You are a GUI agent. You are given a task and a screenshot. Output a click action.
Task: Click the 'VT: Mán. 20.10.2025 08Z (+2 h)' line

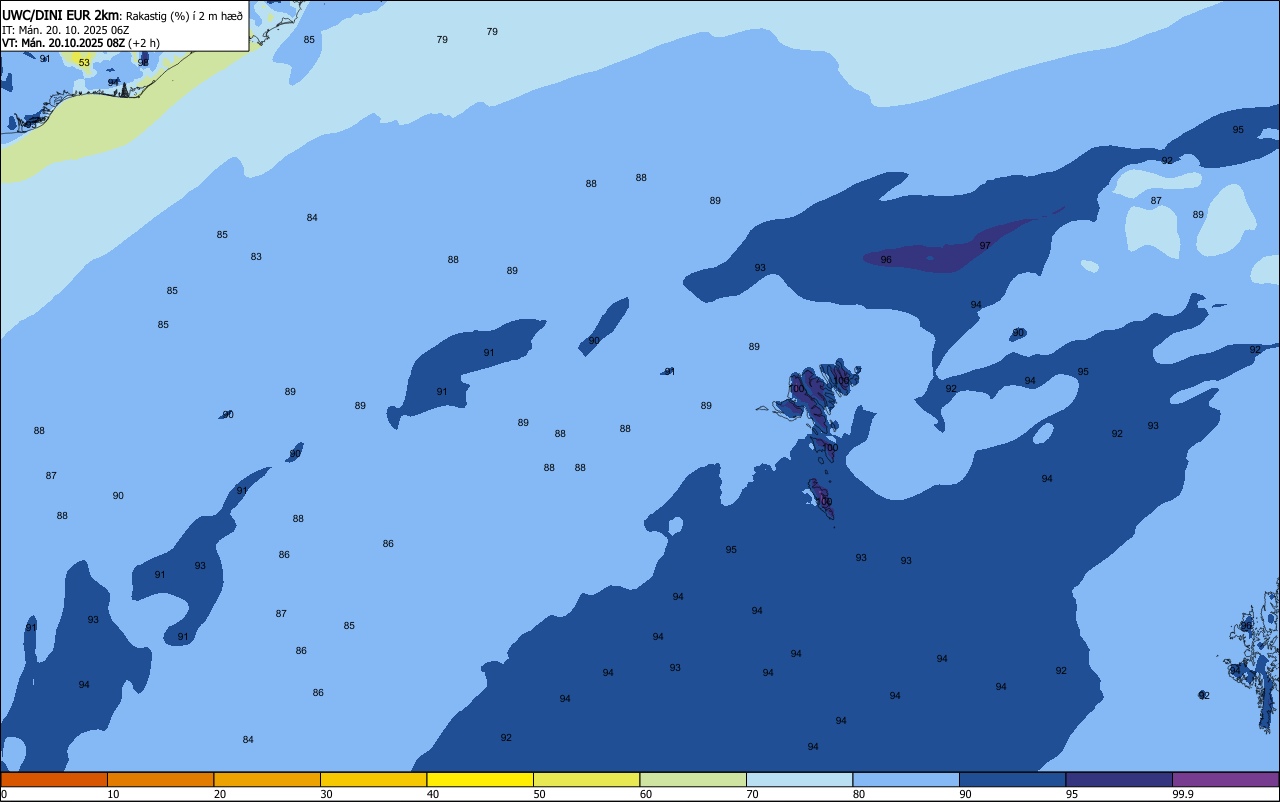(x=80, y=43)
